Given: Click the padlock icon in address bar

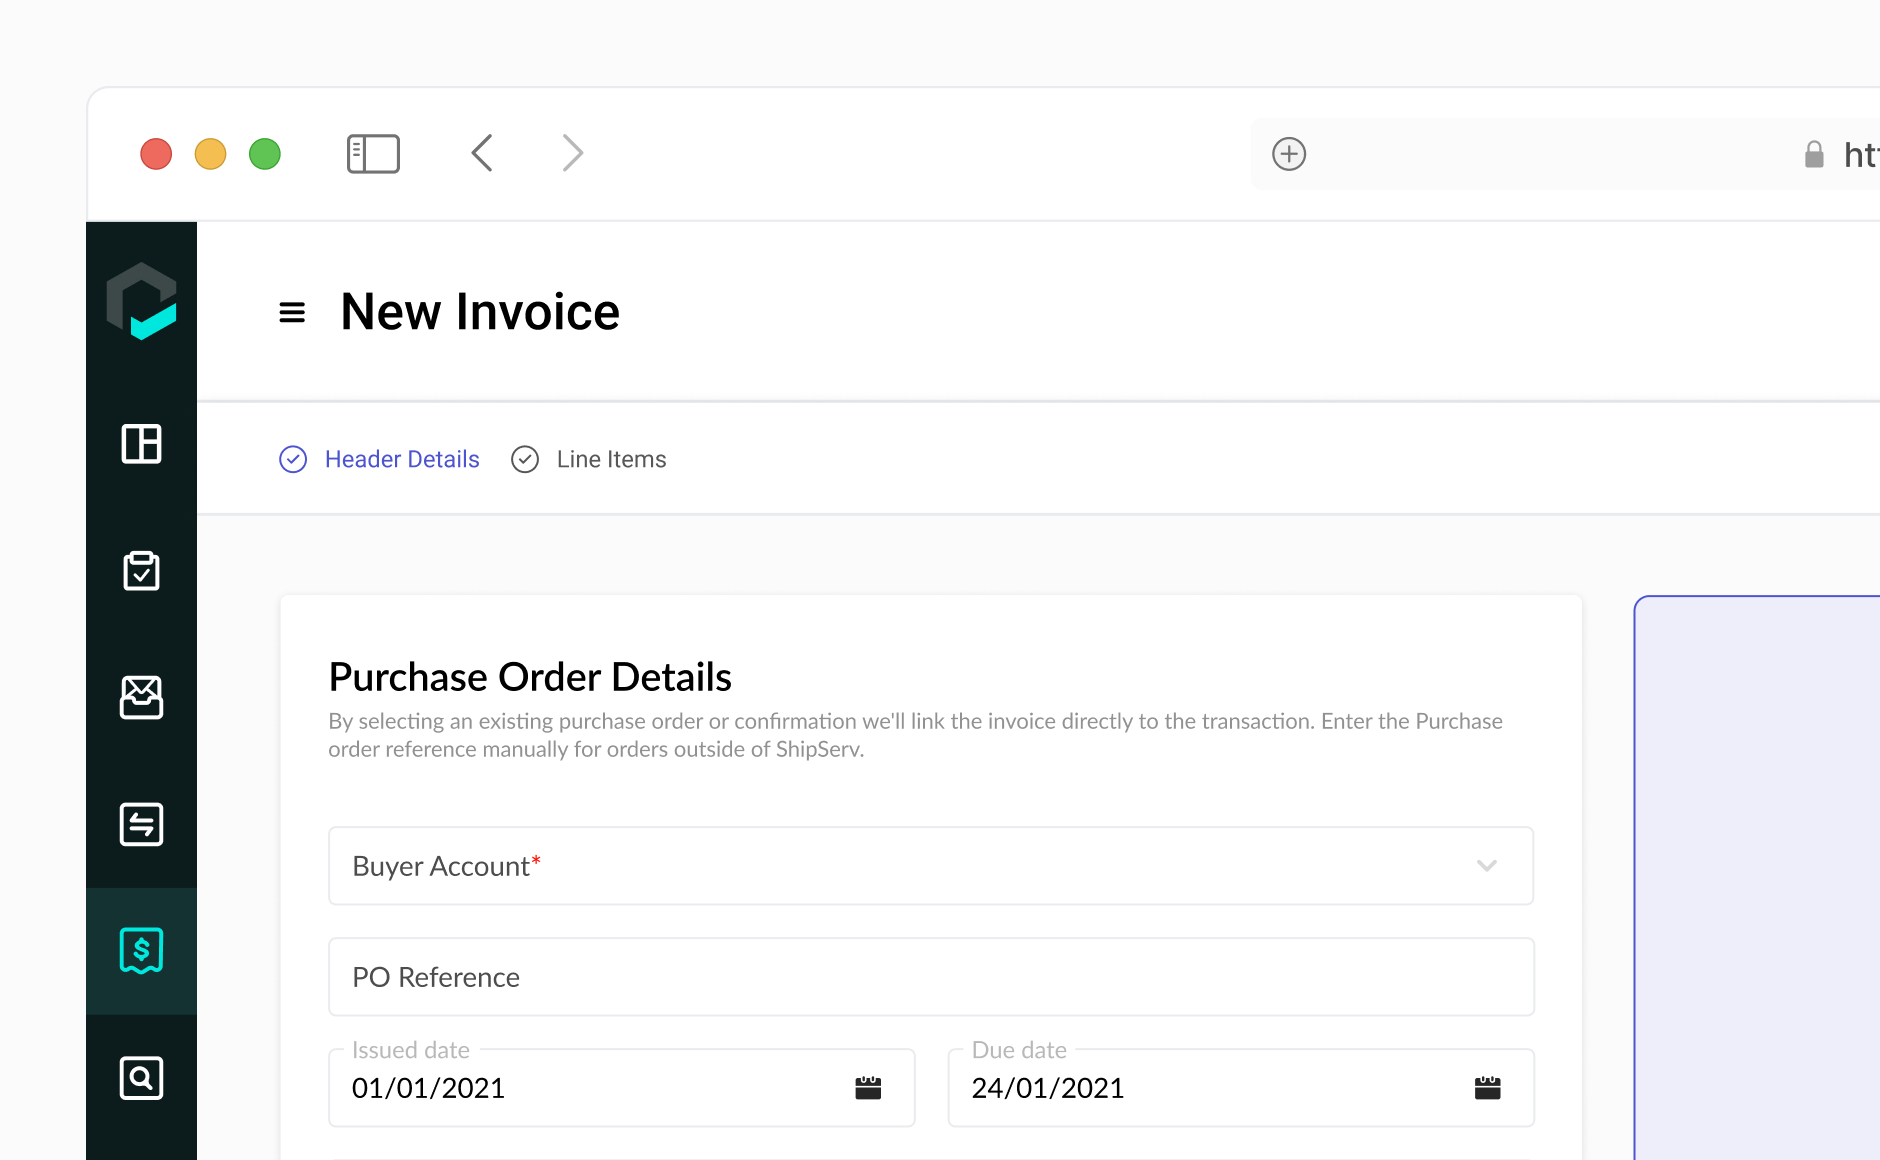Looking at the screenshot, I should [1814, 154].
